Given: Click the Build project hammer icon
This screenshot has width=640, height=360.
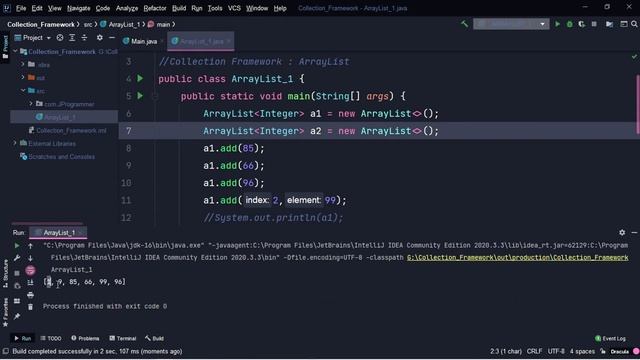Looking at the screenshot, I should pos(464,24).
